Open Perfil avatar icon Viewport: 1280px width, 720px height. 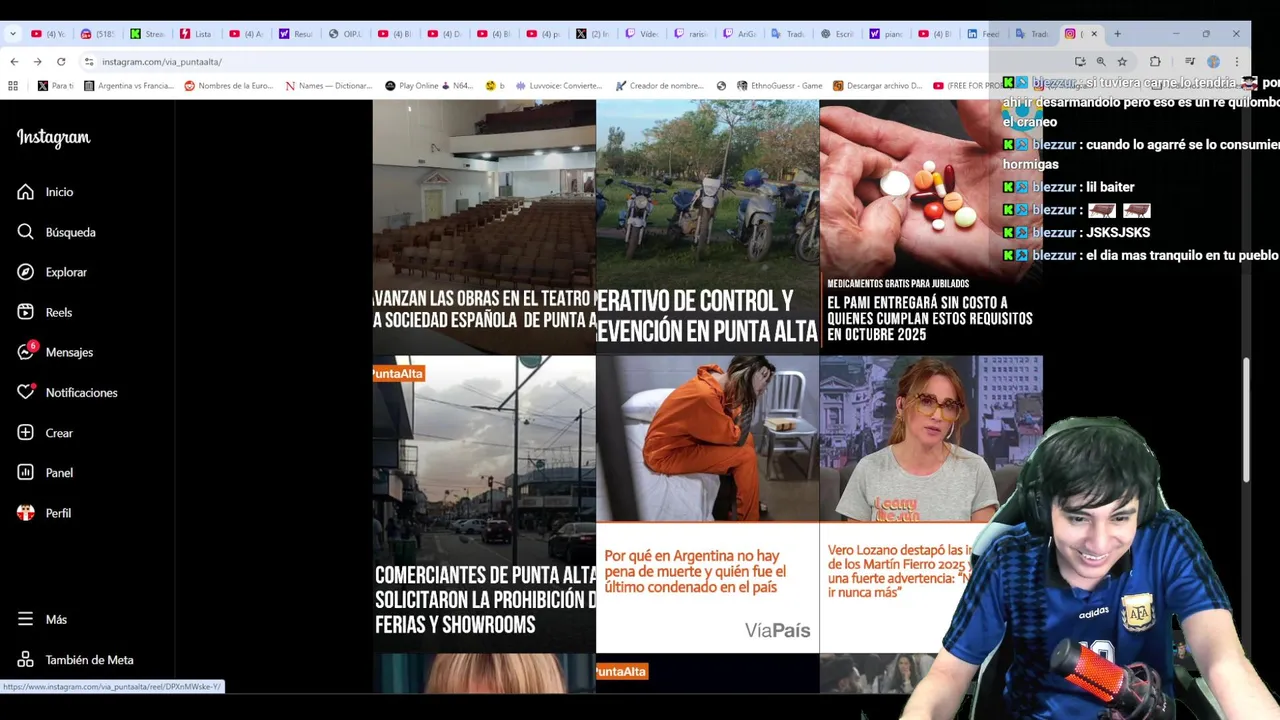[26, 513]
